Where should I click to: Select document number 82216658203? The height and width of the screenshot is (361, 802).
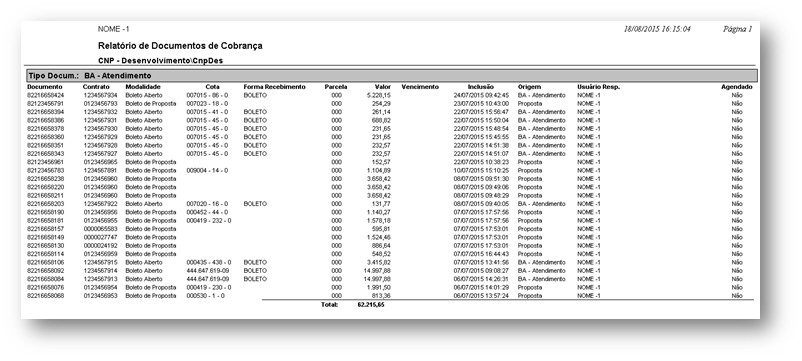pos(46,204)
